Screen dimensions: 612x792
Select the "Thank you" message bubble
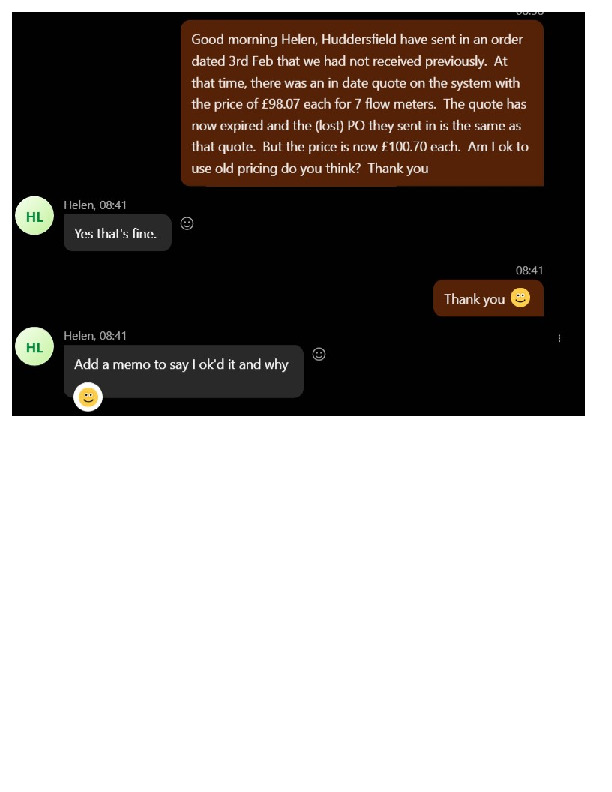tap(488, 298)
